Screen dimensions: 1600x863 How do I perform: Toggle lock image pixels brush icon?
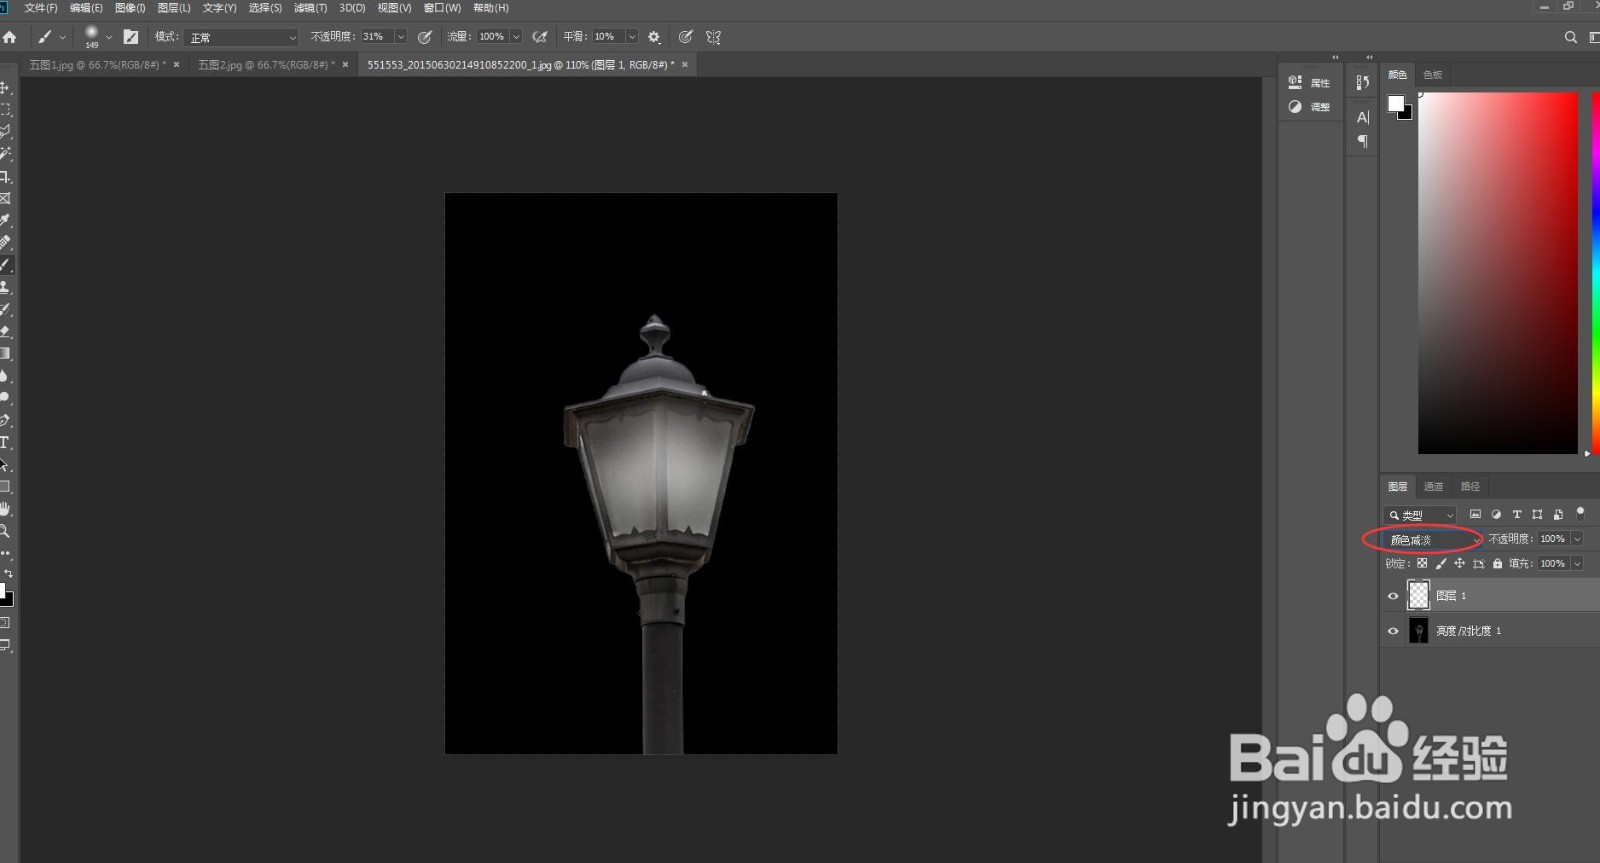click(1441, 564)
